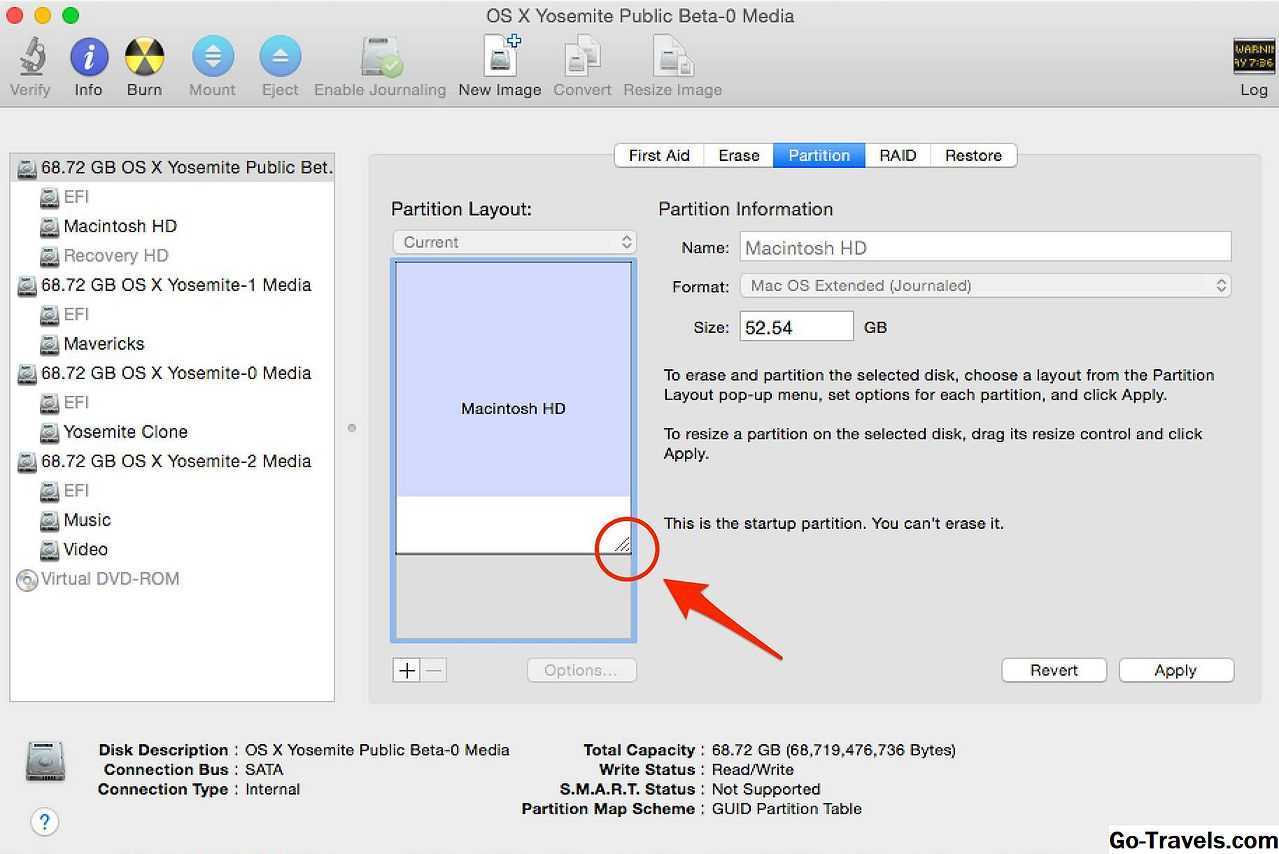Viewport: 1279px width, 854px height.
Task: Open the Log viewer icon
Action: pos(1253,58)
